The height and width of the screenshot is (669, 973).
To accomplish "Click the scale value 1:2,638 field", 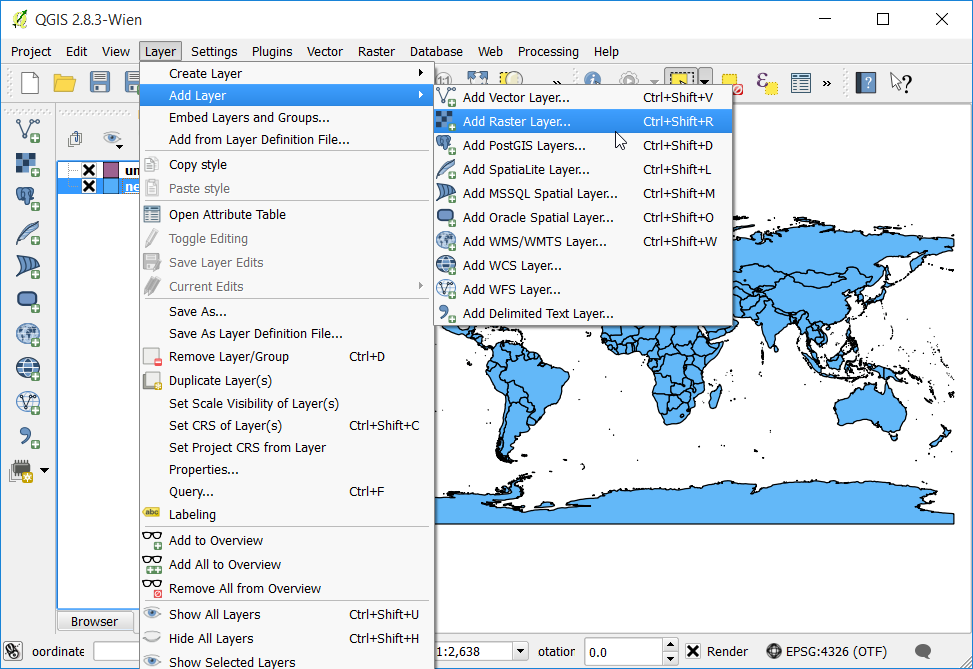I will (473, 652).
